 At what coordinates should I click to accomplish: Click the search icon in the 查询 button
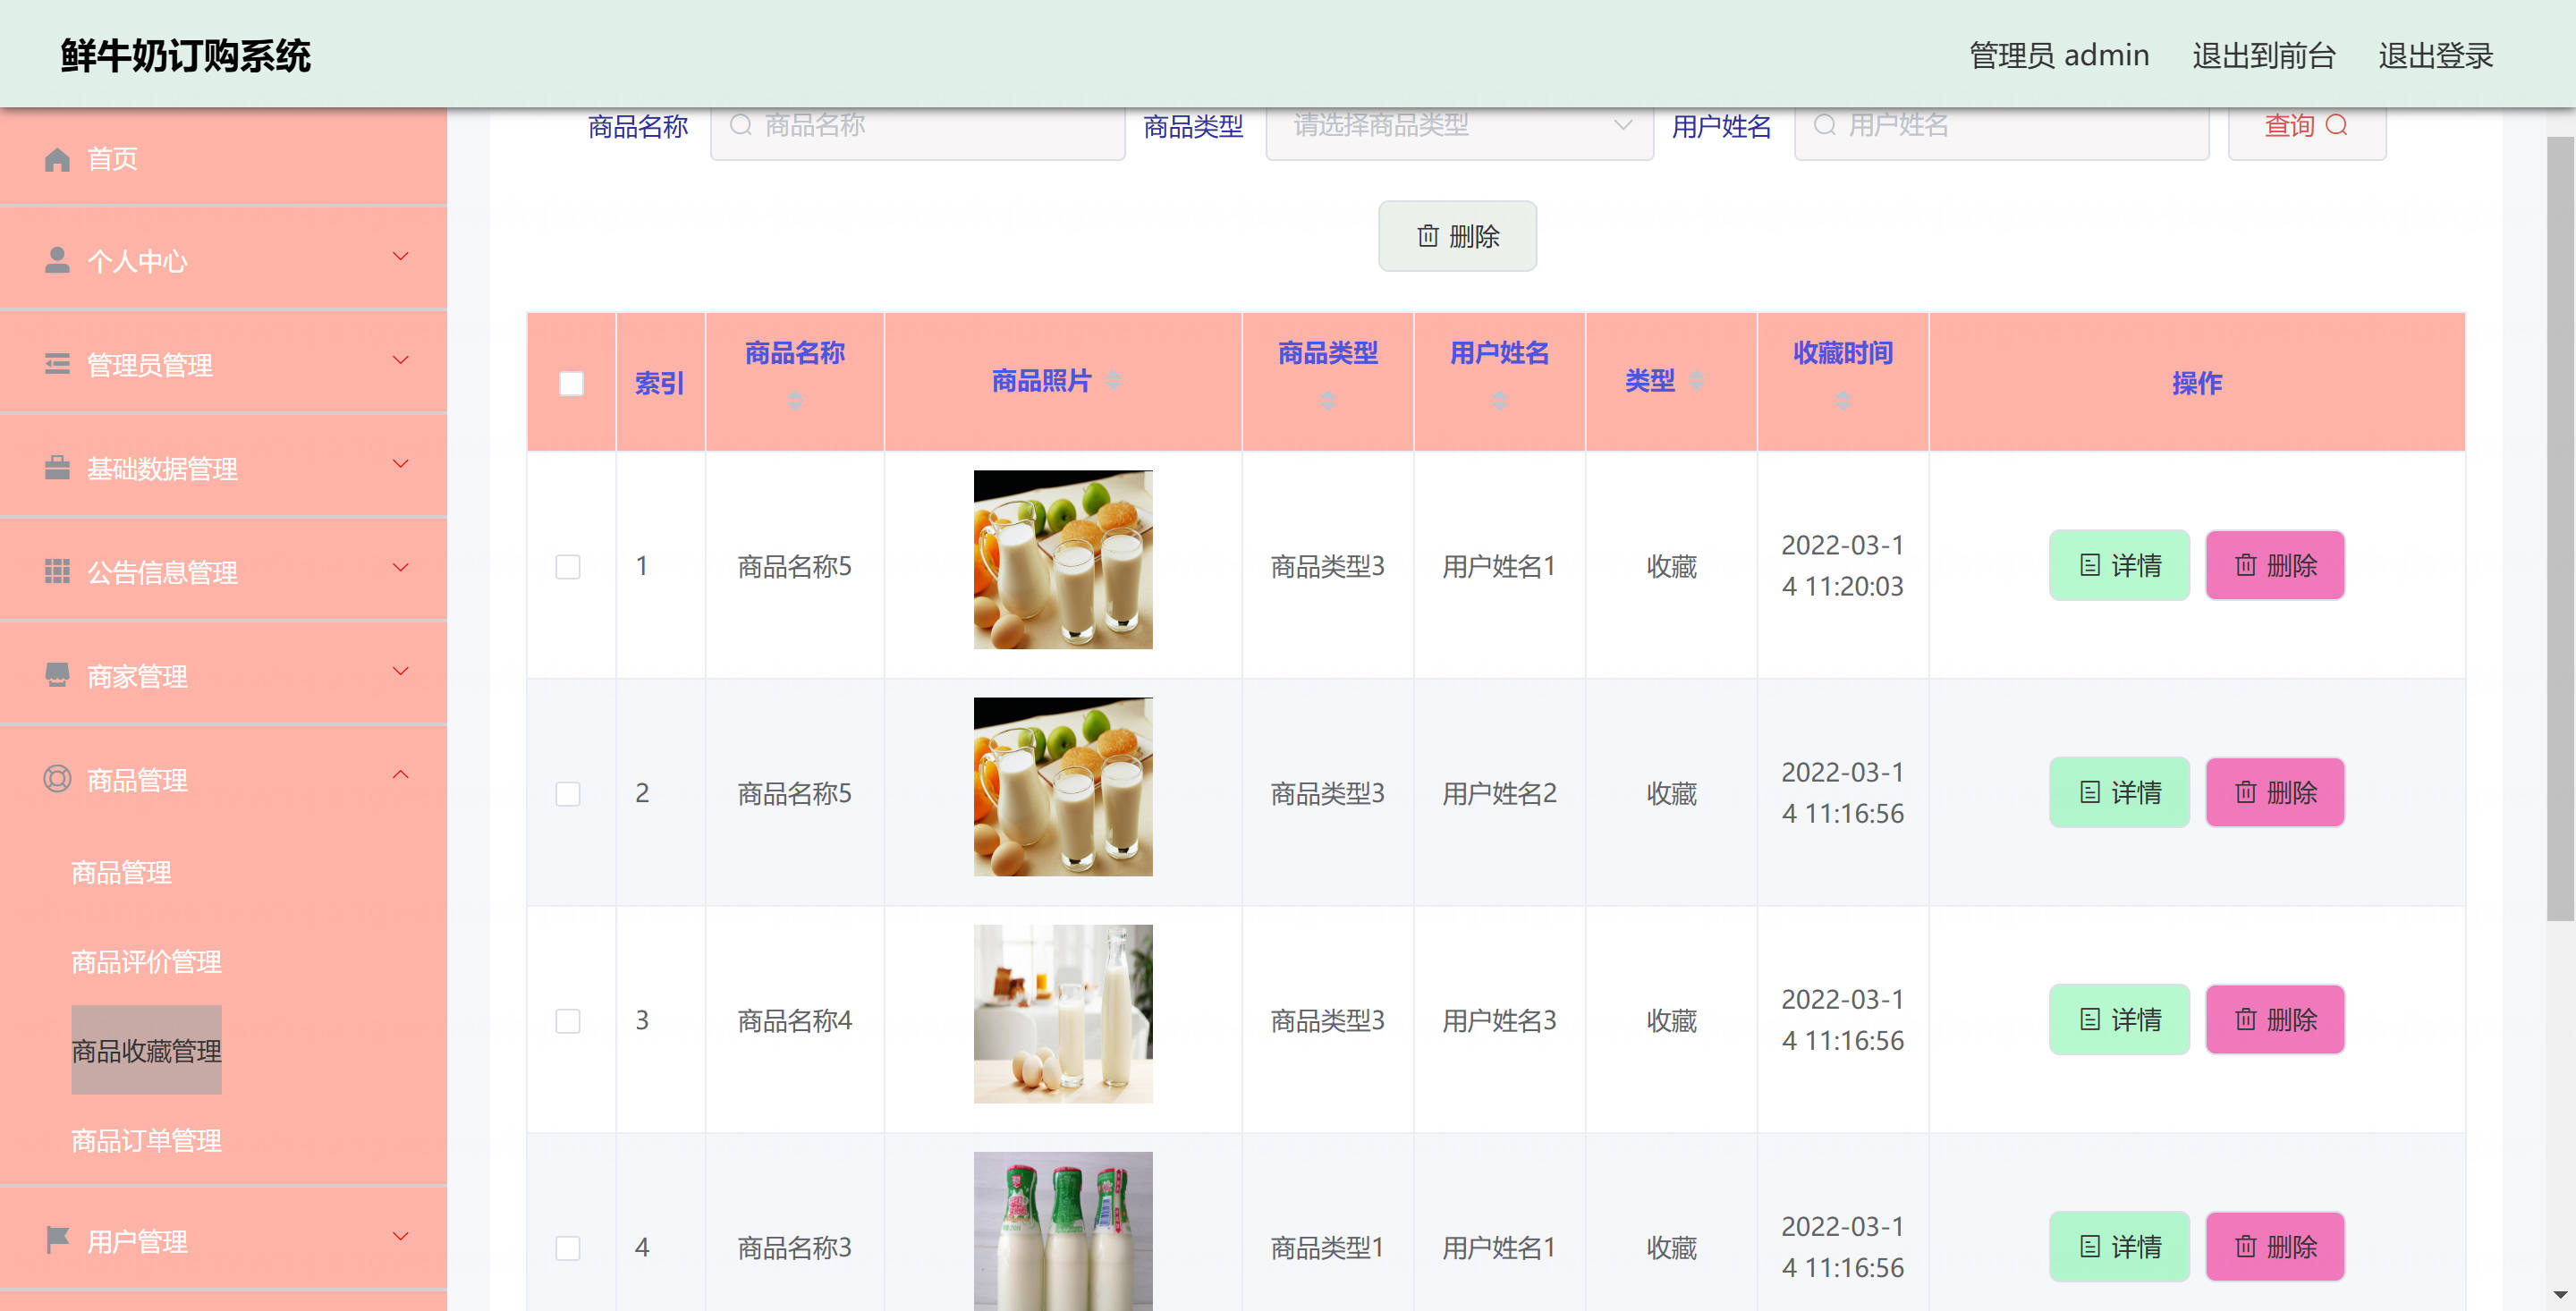[x=2337, y=125]
